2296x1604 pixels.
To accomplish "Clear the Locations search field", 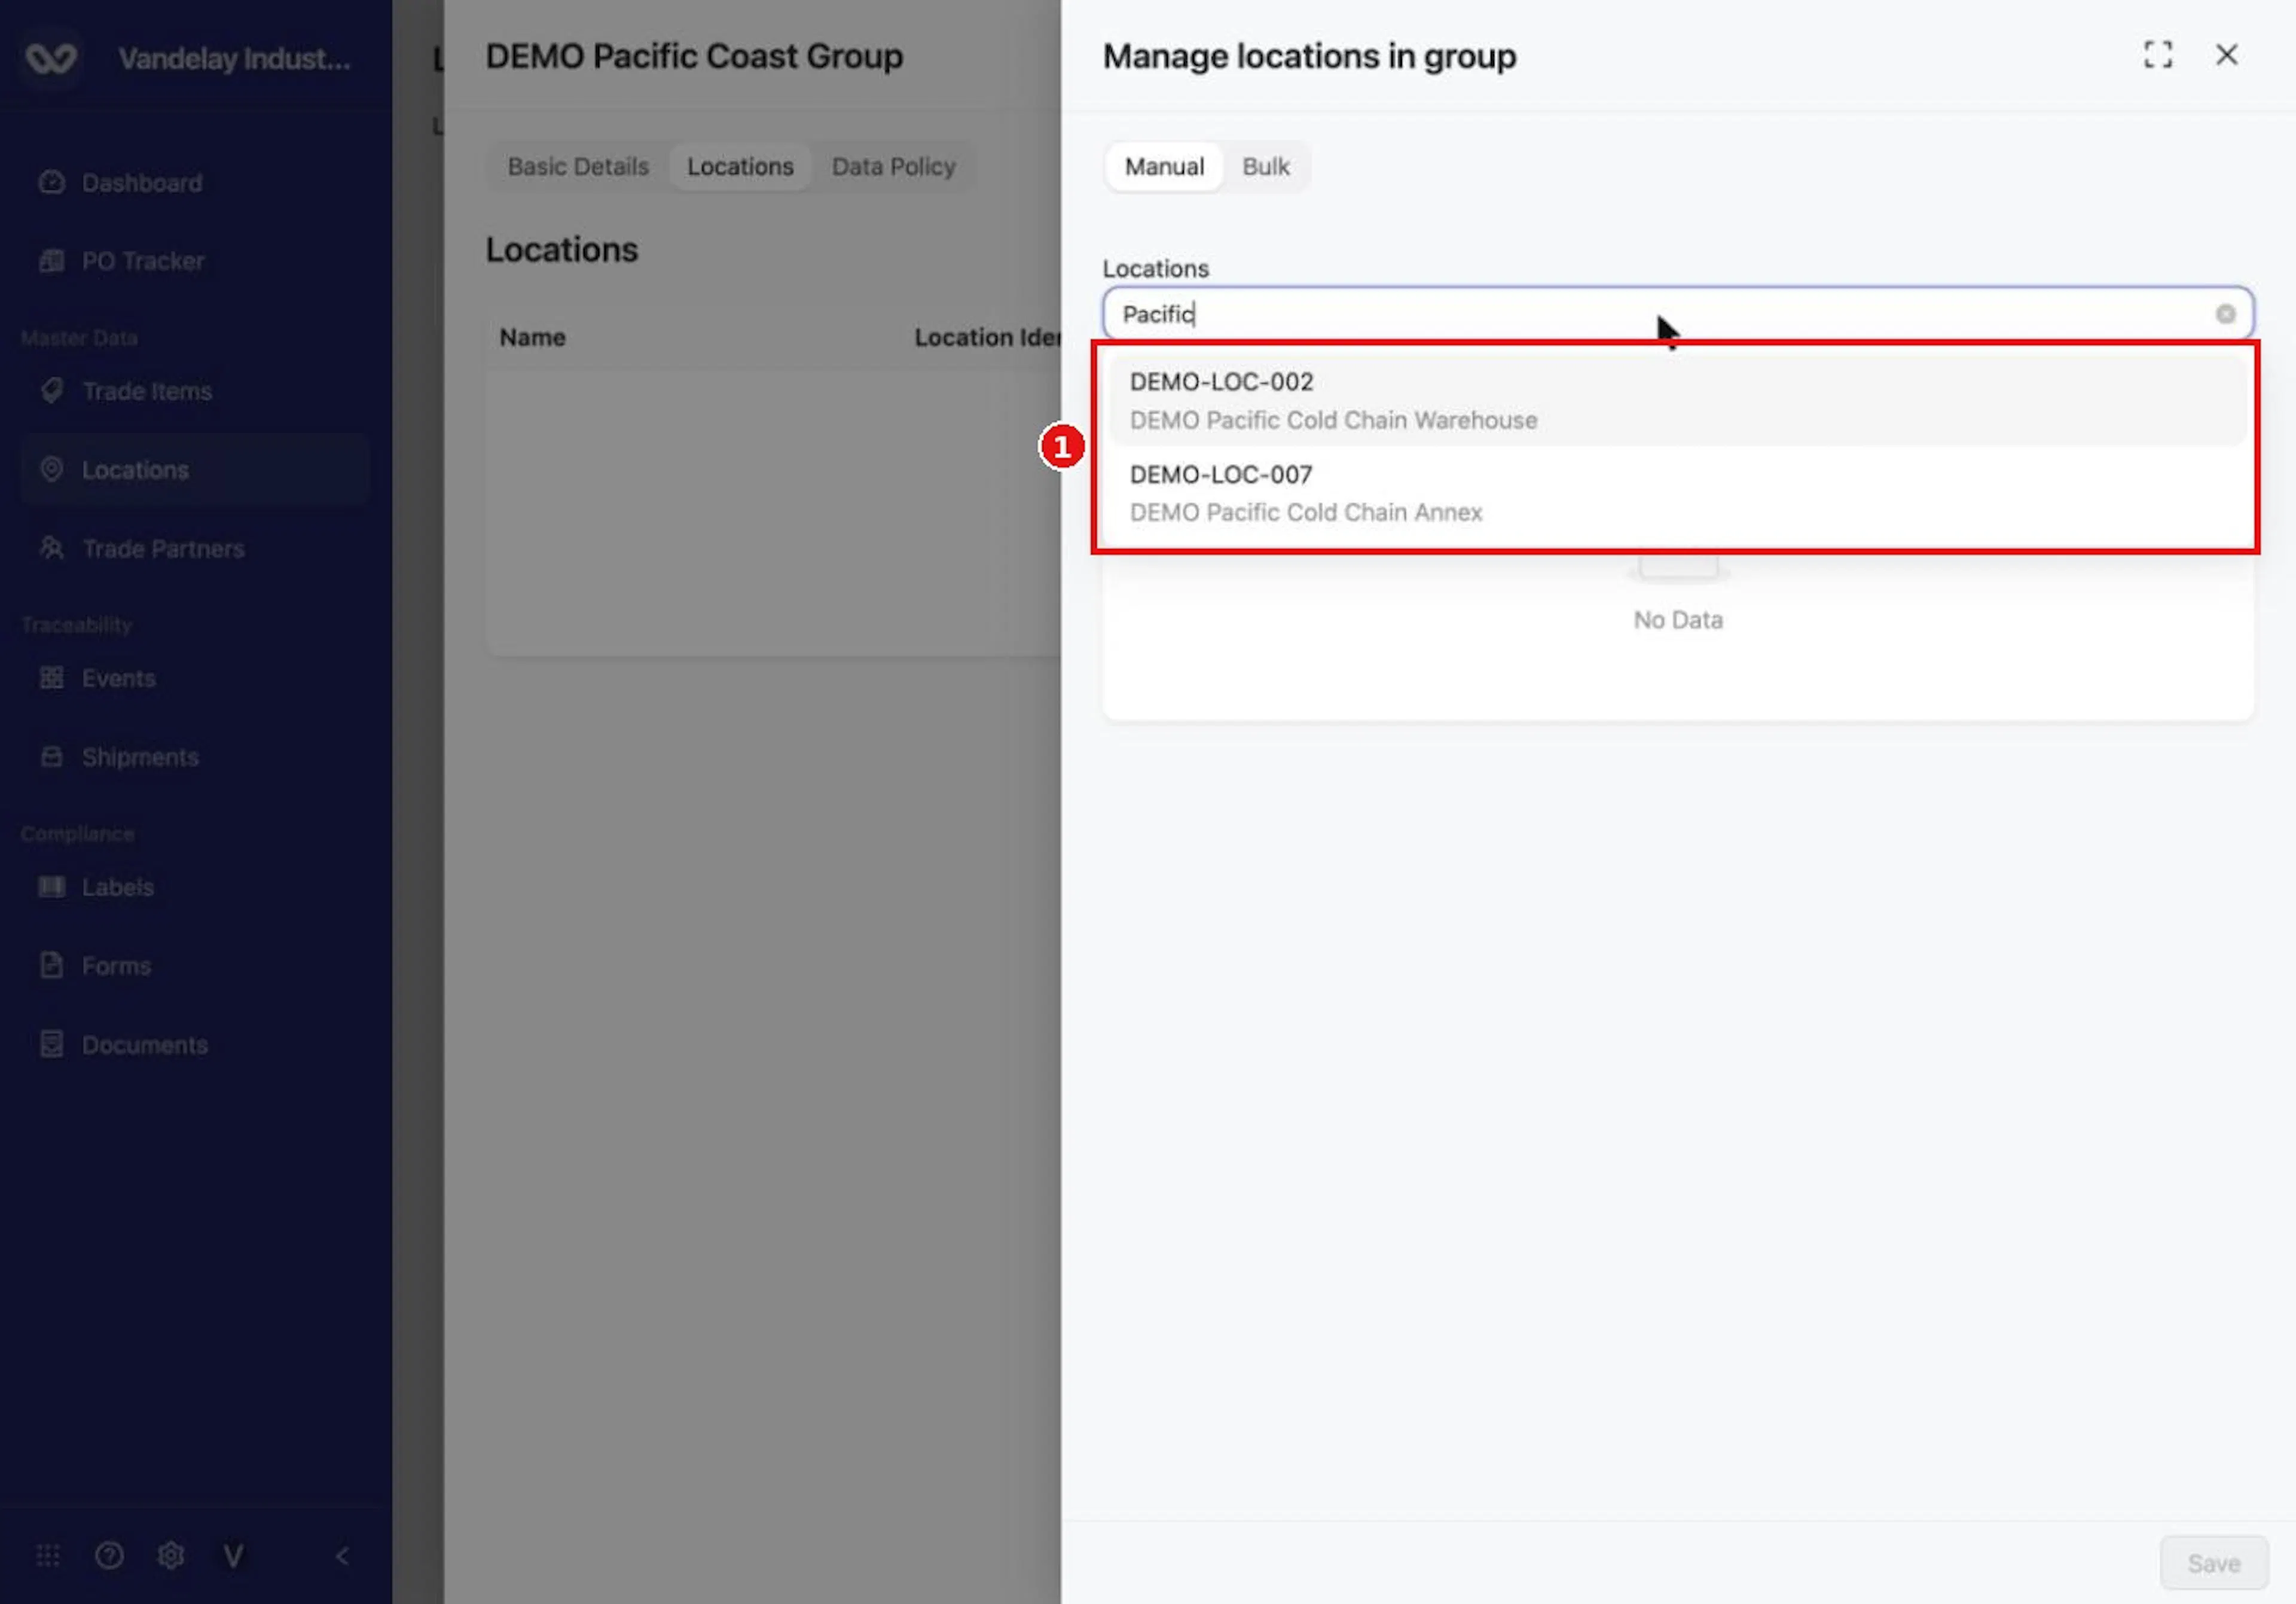I will coord(2225,314).
